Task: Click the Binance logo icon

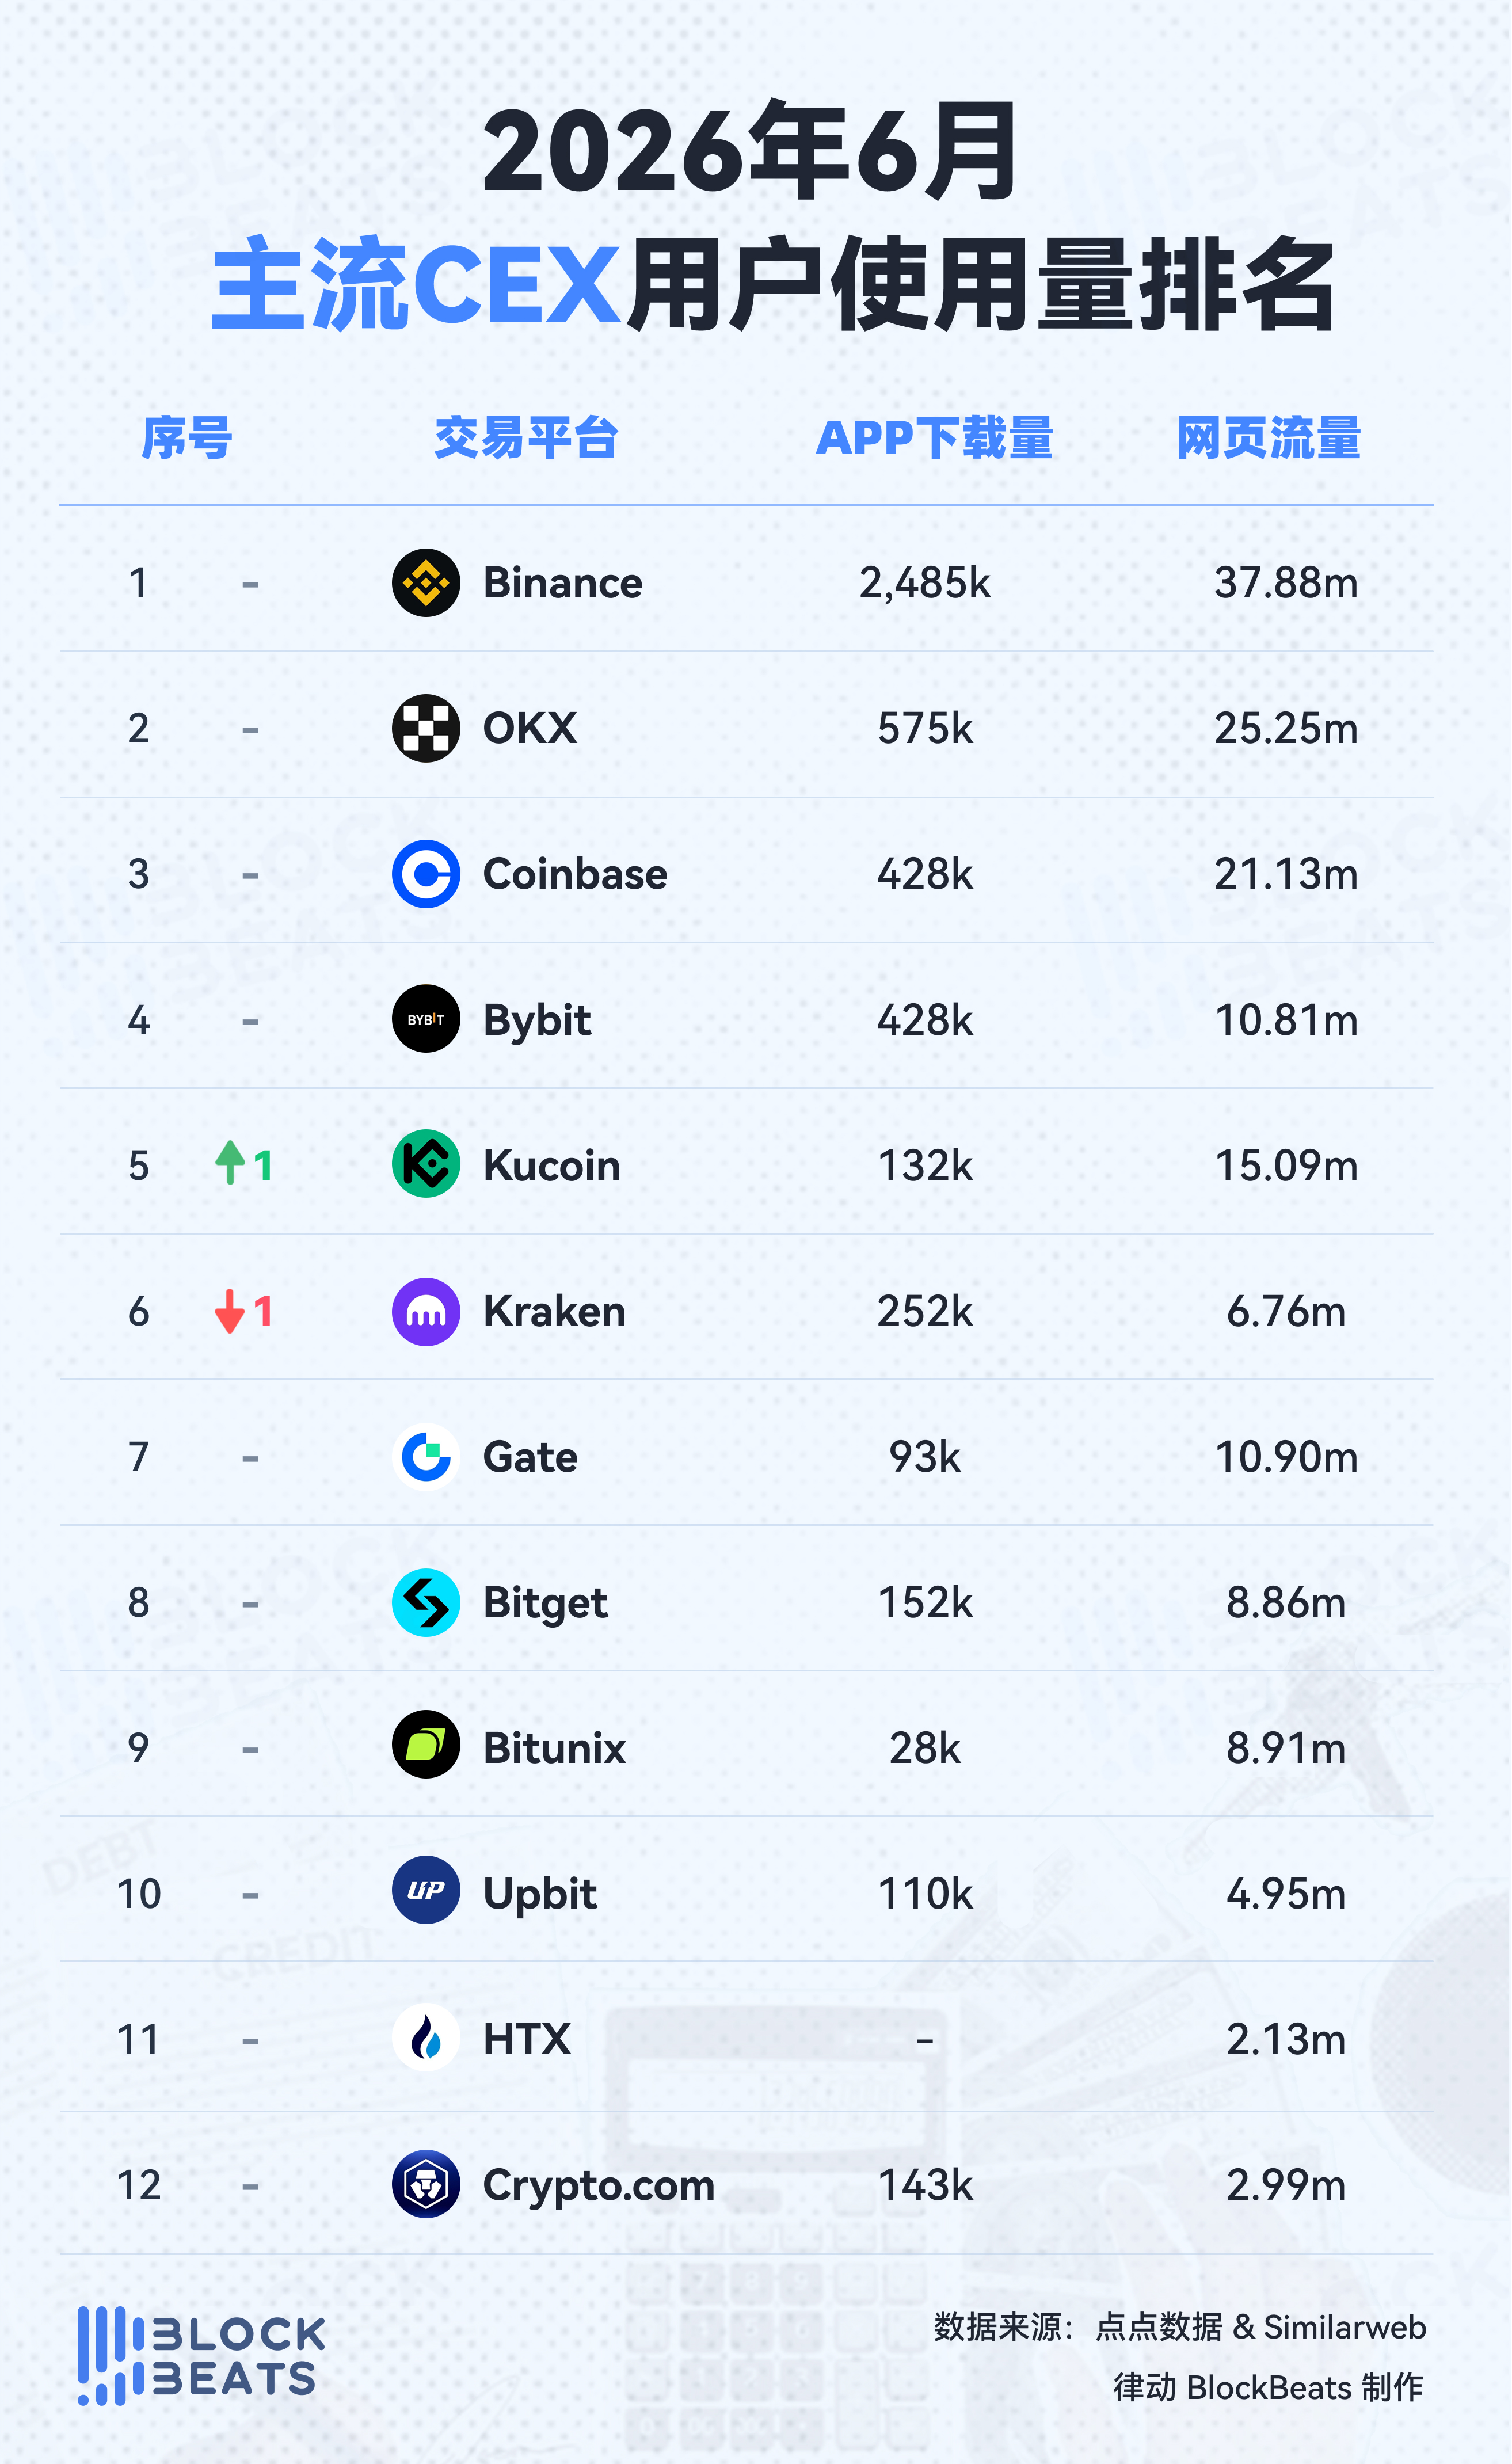Action: coord(426,583)
